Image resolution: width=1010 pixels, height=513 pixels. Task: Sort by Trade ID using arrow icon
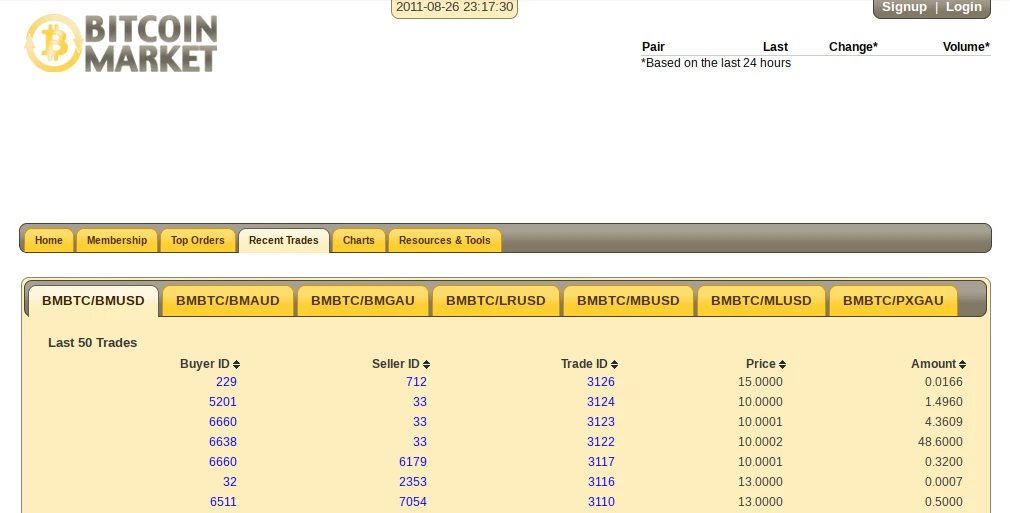[615, 365]
